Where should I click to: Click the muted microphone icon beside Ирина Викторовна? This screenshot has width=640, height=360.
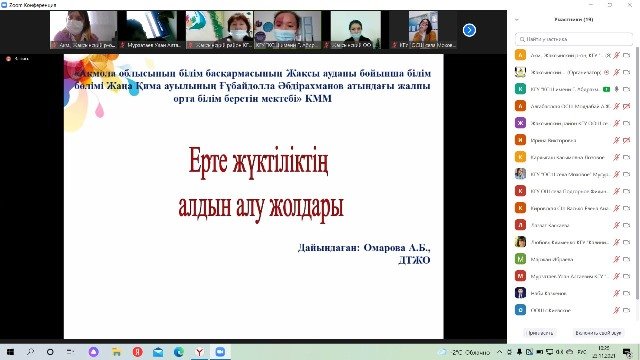click(616, 140)
